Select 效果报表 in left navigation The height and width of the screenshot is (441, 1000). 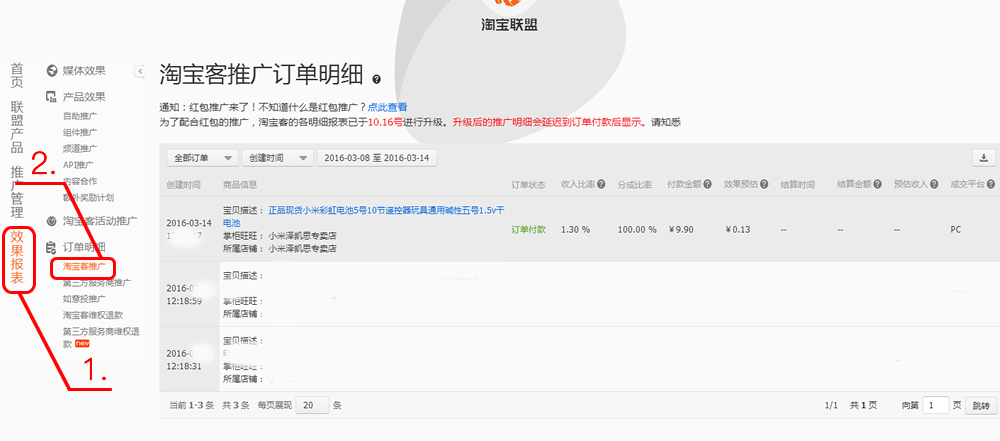tap(17, 258)
